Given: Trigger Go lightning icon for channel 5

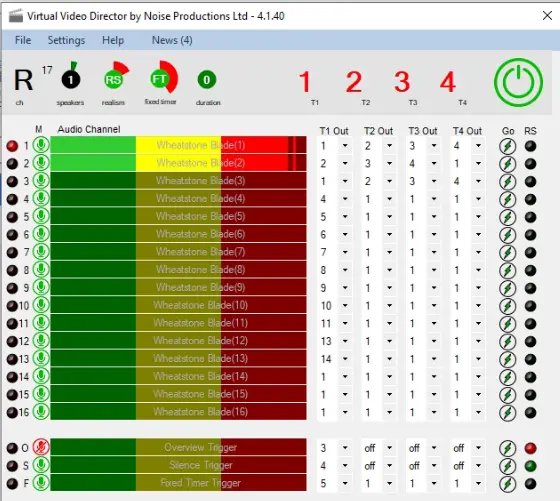Looking at the screenshot, I should coord(508,217).
